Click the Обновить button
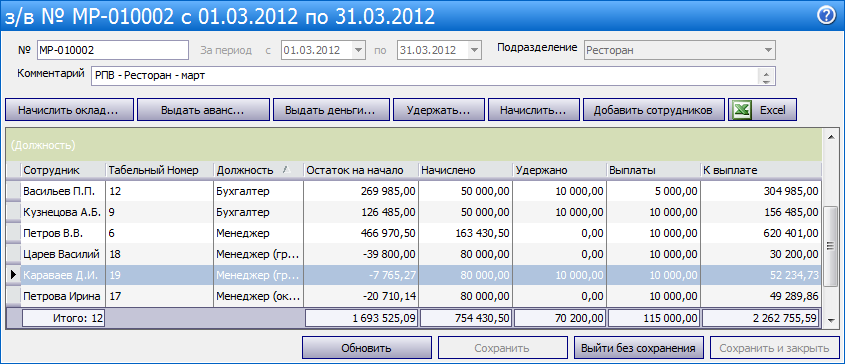 pyautogui.click(x=366, y=348)
